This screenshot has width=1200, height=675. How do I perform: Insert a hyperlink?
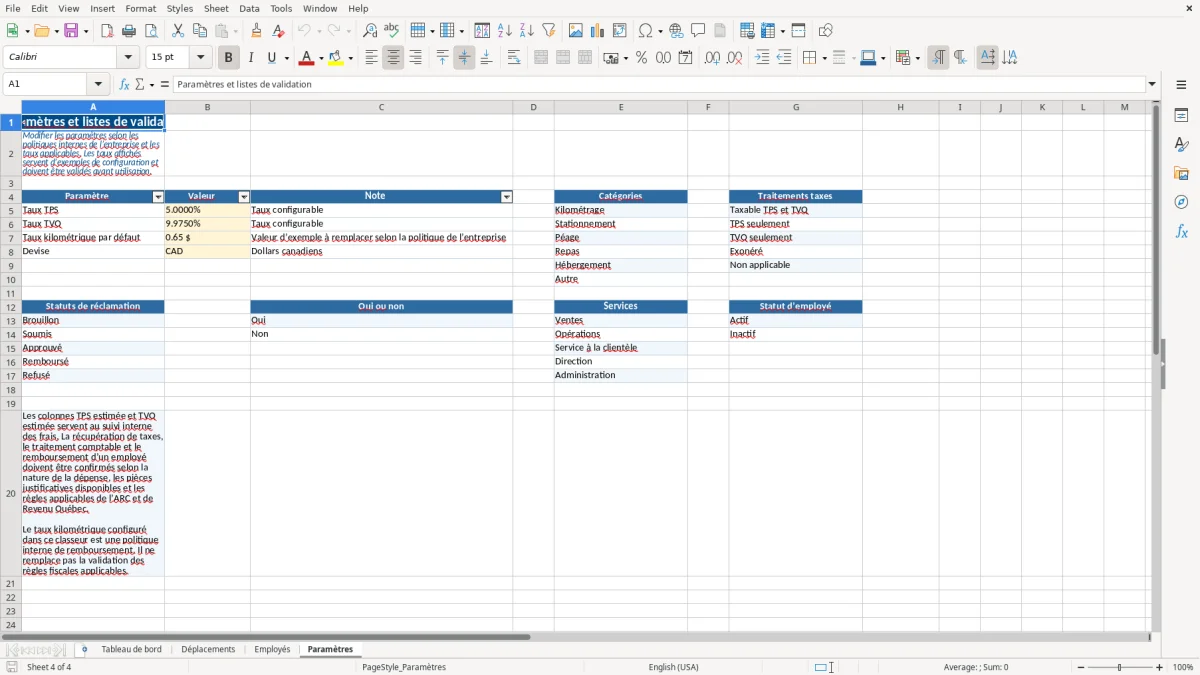677,31
